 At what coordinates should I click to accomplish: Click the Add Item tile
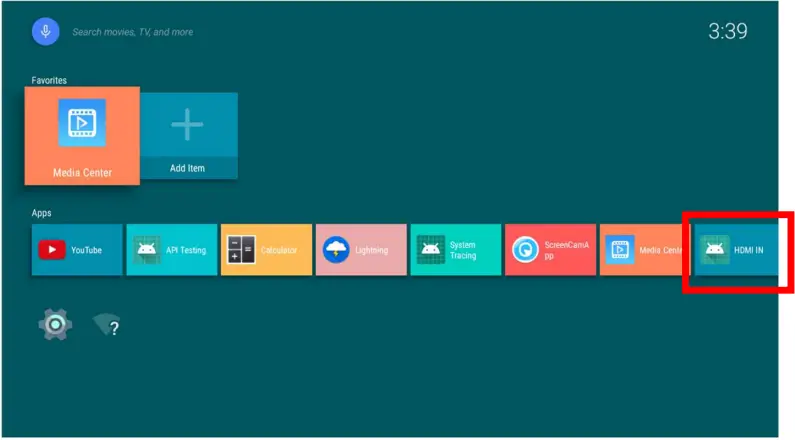[189, 135]
